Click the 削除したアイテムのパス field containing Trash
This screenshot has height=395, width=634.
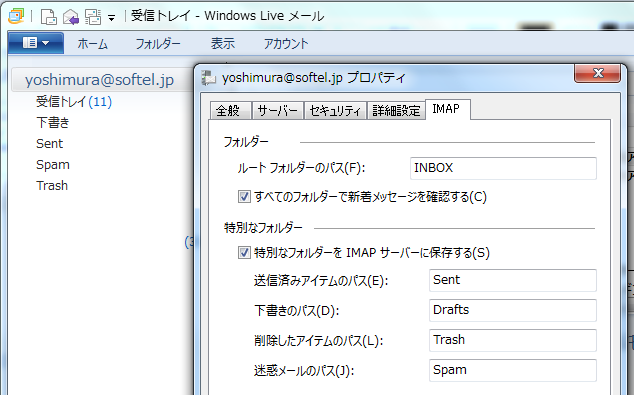(x=512, y=340)
